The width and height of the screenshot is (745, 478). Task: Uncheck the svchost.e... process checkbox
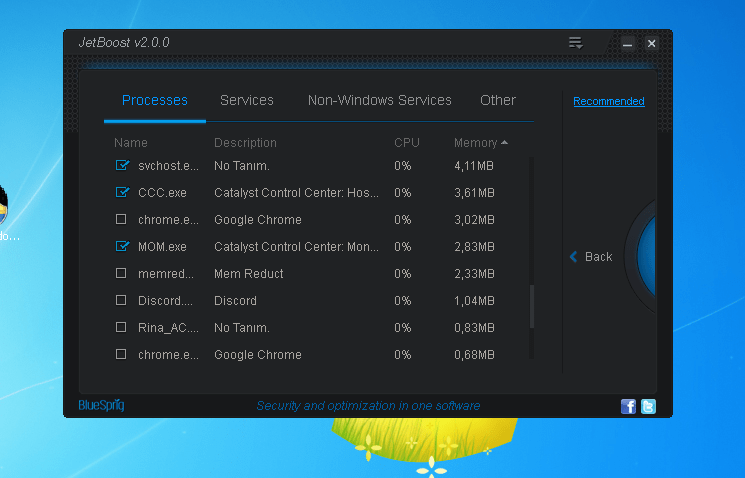pos(122,165)
